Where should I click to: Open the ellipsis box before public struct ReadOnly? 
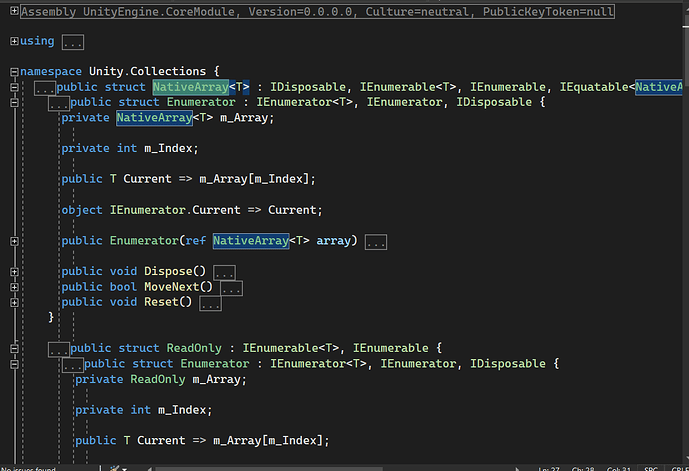[58, 350]
